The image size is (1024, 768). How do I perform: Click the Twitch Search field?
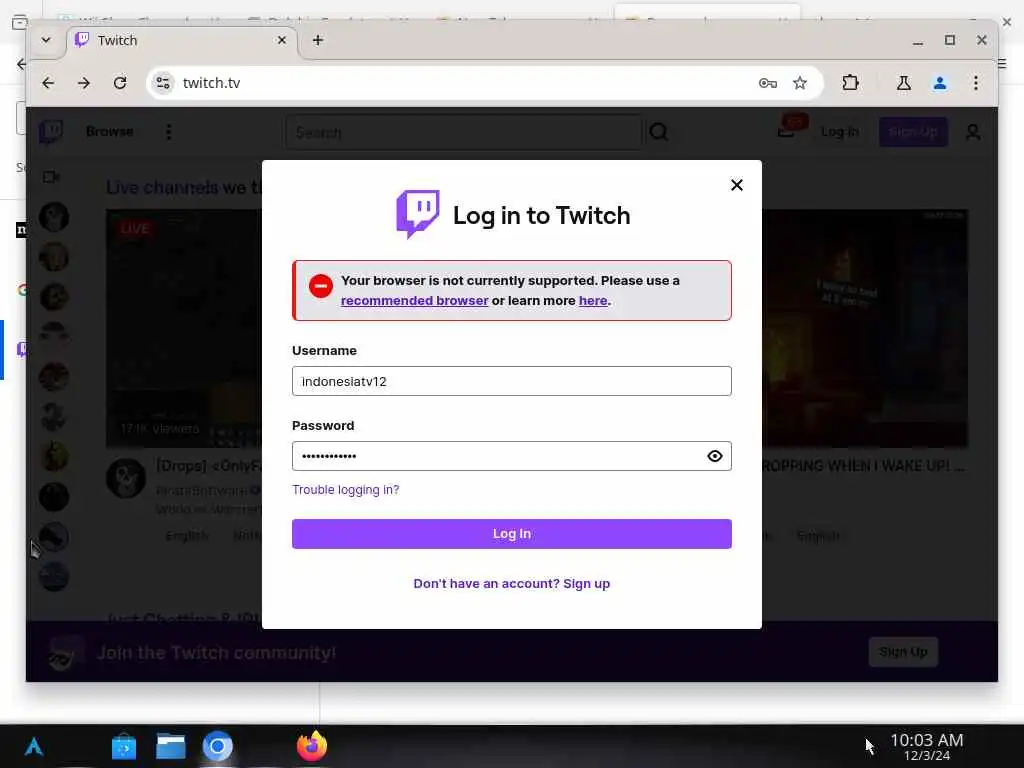(464, 133)
